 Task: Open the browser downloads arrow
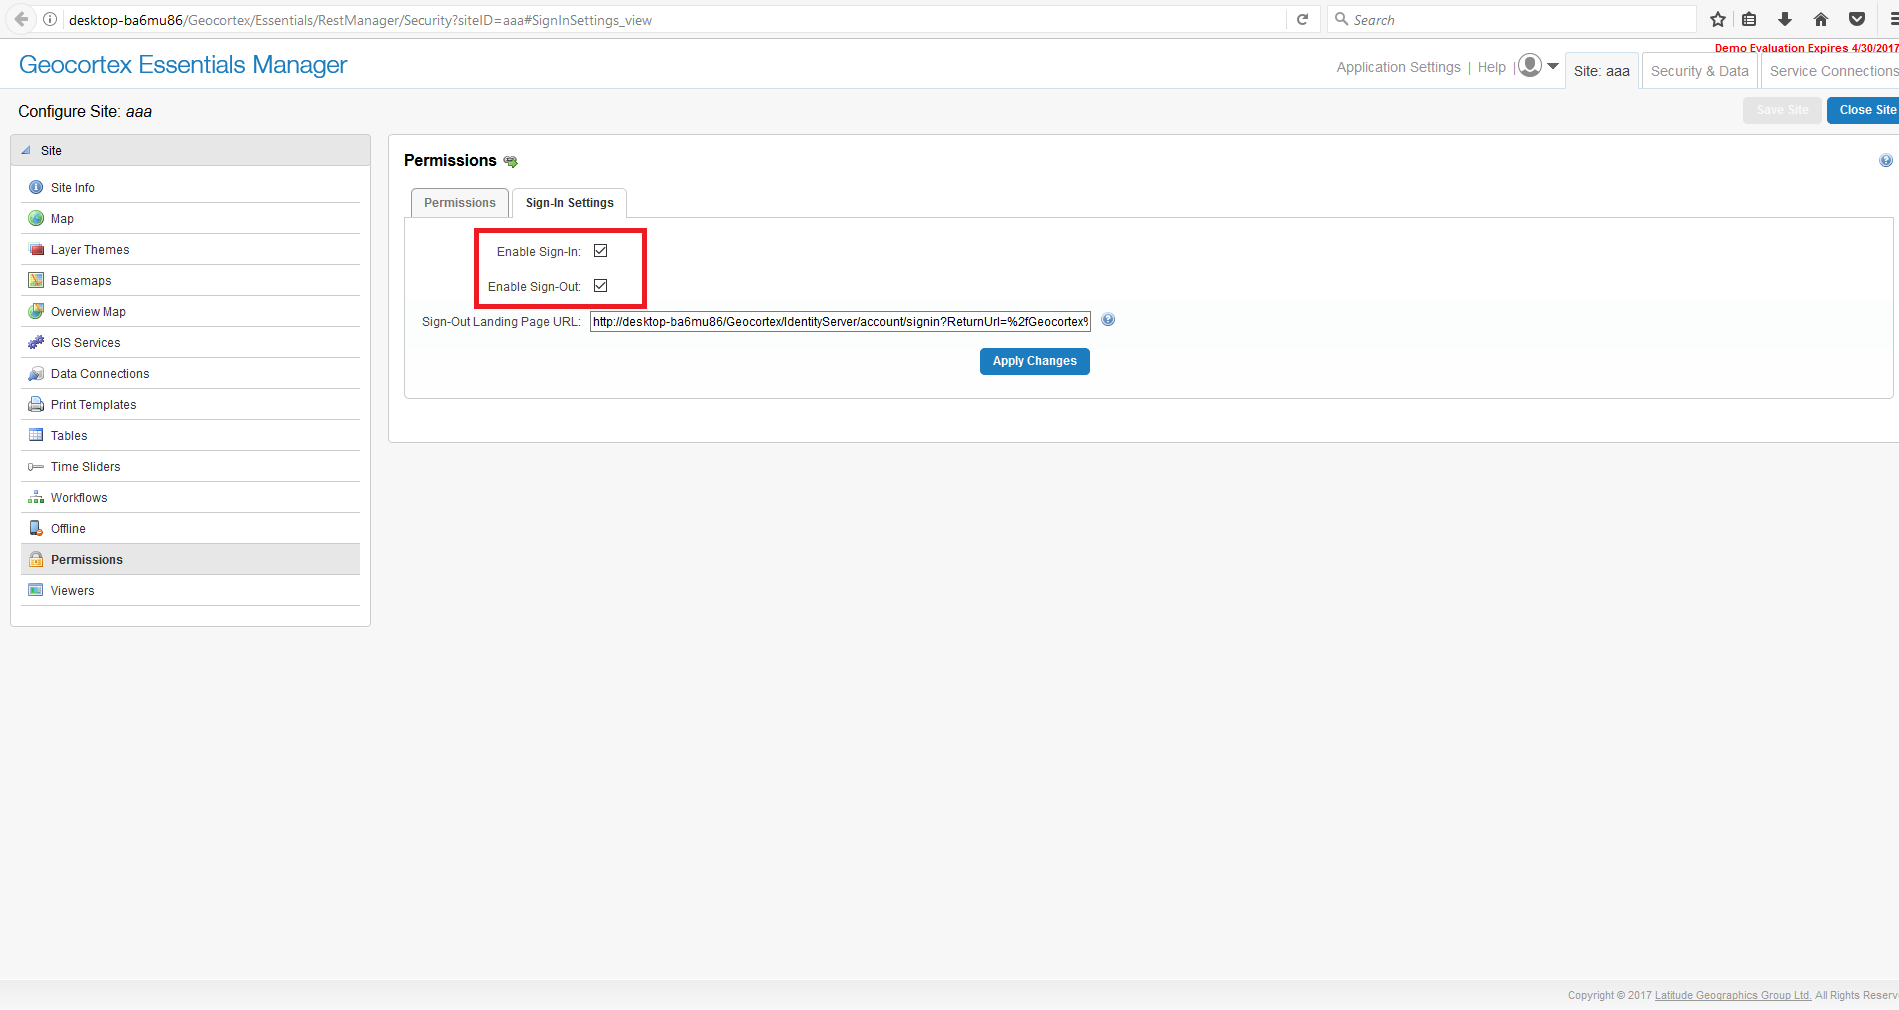click(1785, 19)
